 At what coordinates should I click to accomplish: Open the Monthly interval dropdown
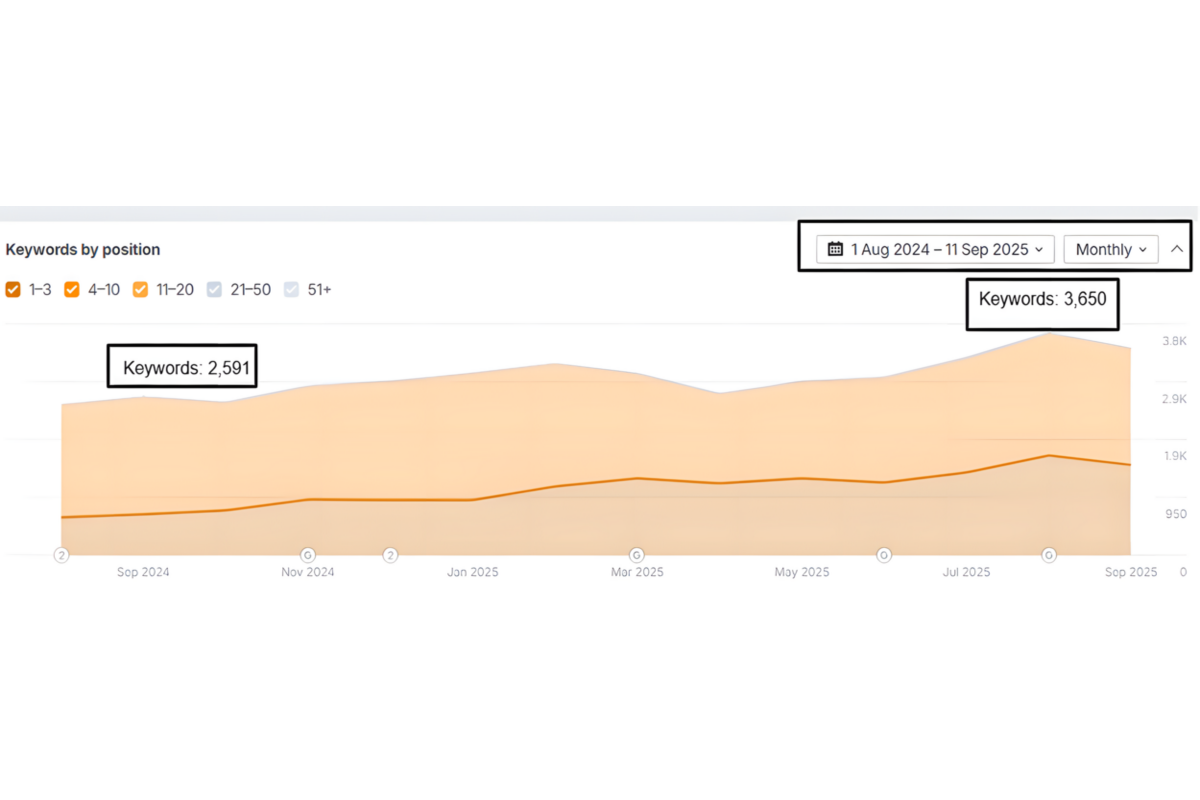(1110, 249)
